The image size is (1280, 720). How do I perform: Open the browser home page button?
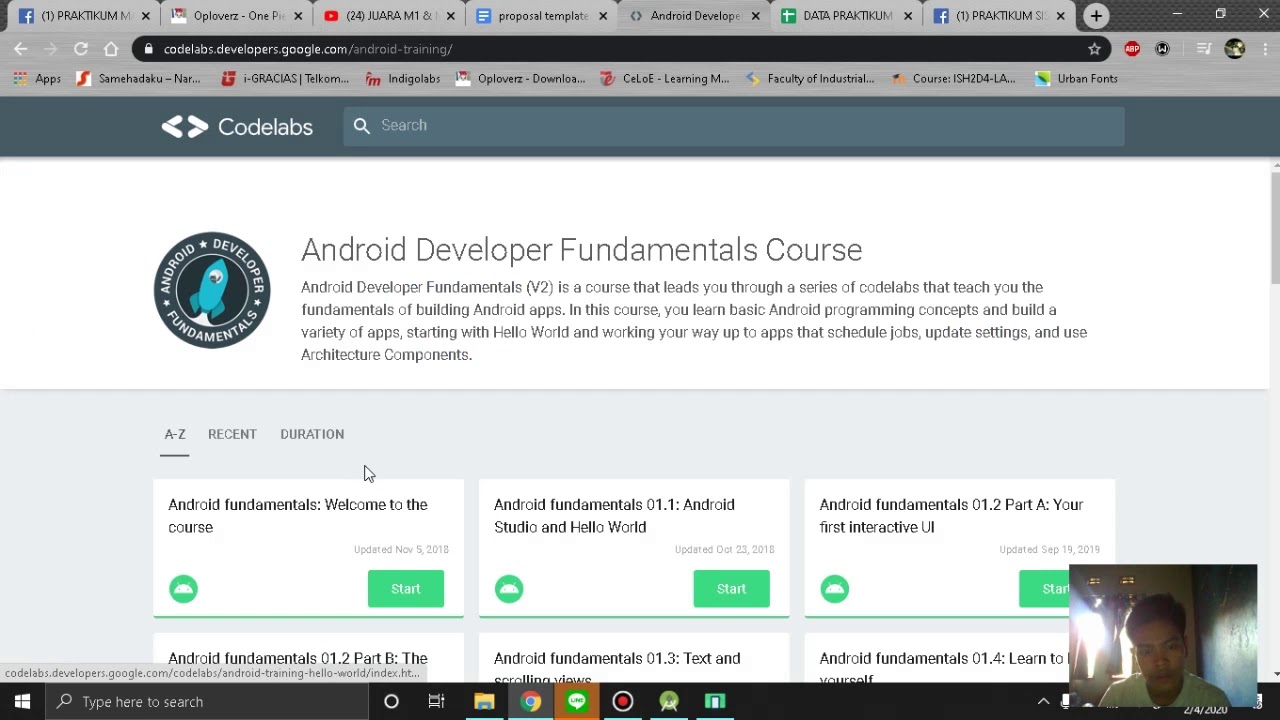(111, 49)
